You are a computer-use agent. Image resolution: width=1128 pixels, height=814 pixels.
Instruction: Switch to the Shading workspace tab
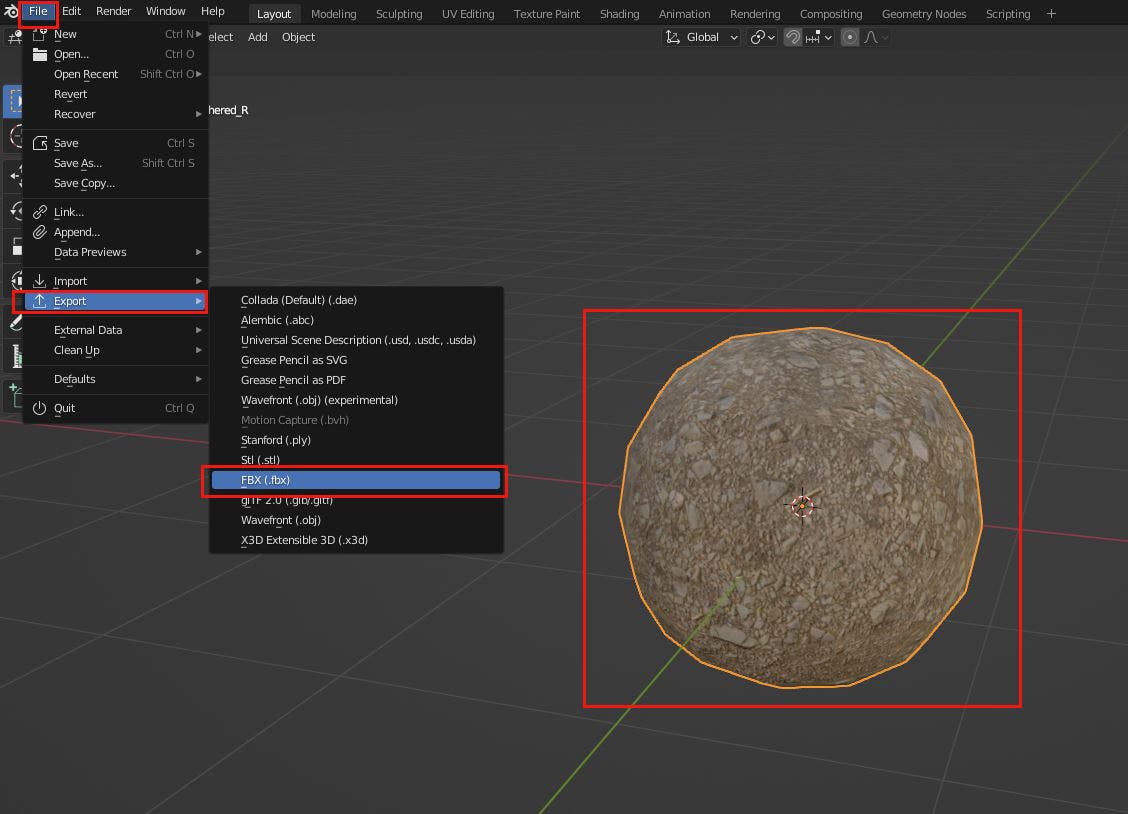[619, 14]
